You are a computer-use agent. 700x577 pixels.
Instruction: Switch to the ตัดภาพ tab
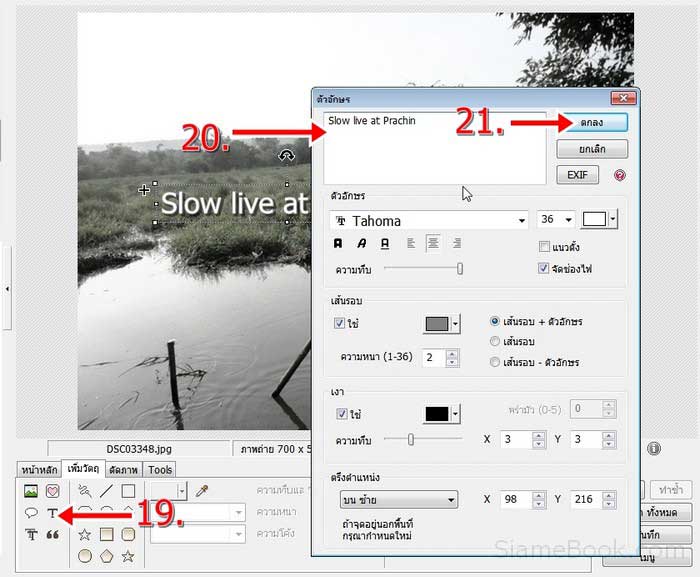(x=124, y=470)
